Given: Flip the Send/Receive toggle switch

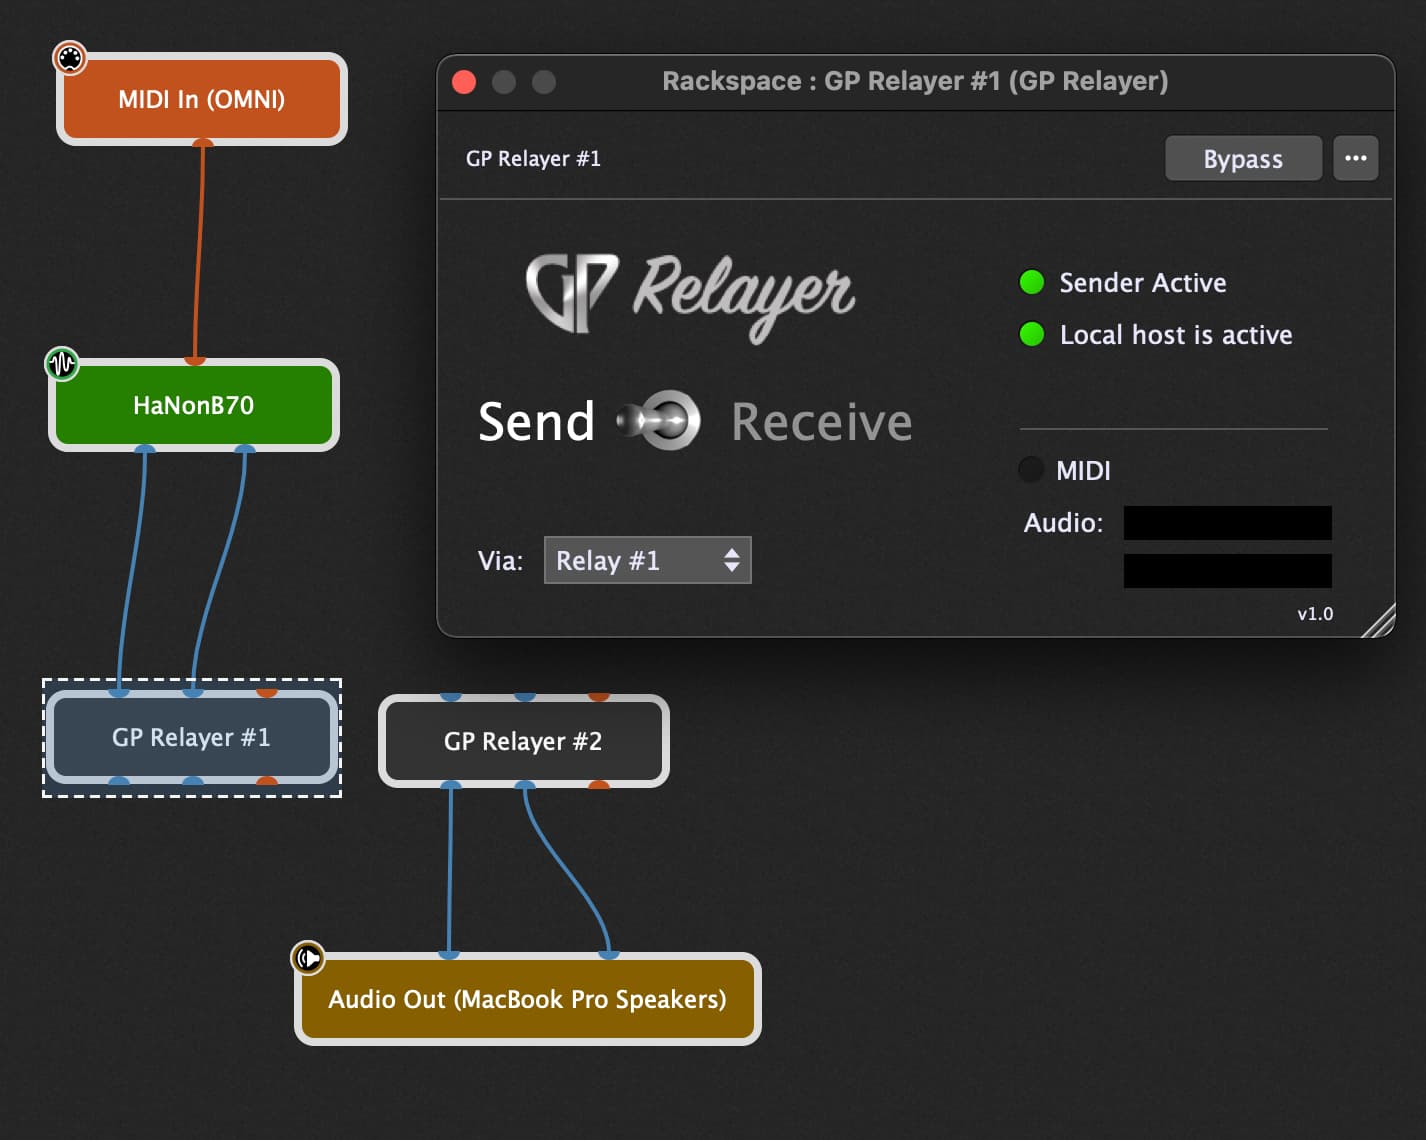Looking at the screenshot, I should point(659,420).
